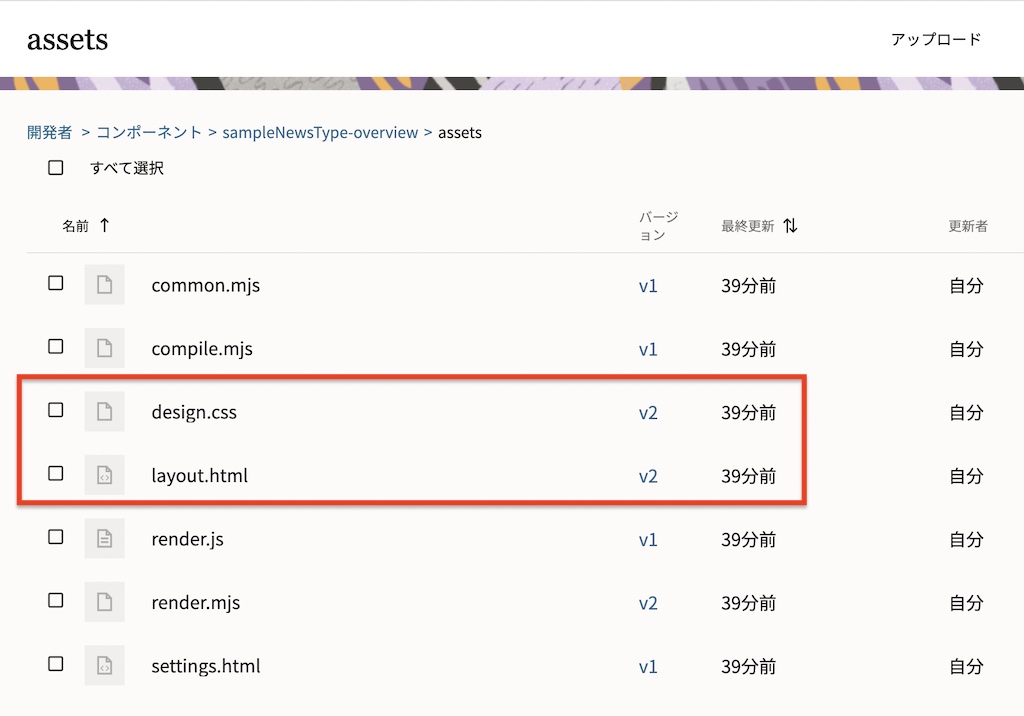The width and height of the screenshot is (1024, 716).
Task: Click the file icon beside render.mjs
Action: [x=104, y=603]
